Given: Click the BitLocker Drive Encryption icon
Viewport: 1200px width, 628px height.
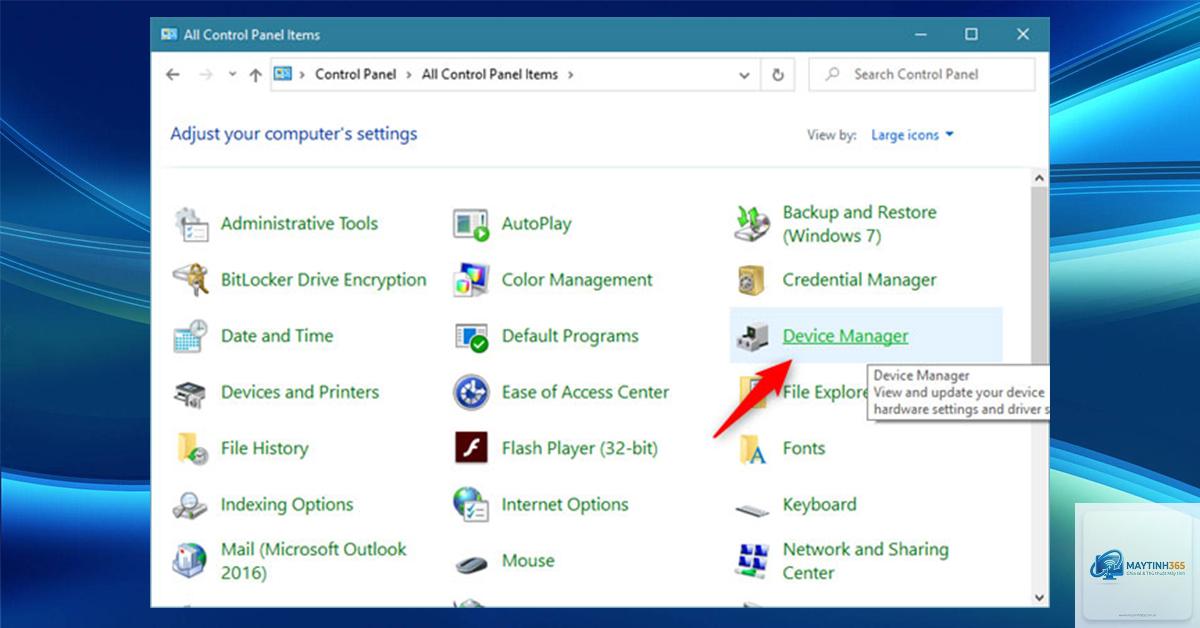Looking at the screenshot, I should [x=190, y=280].
